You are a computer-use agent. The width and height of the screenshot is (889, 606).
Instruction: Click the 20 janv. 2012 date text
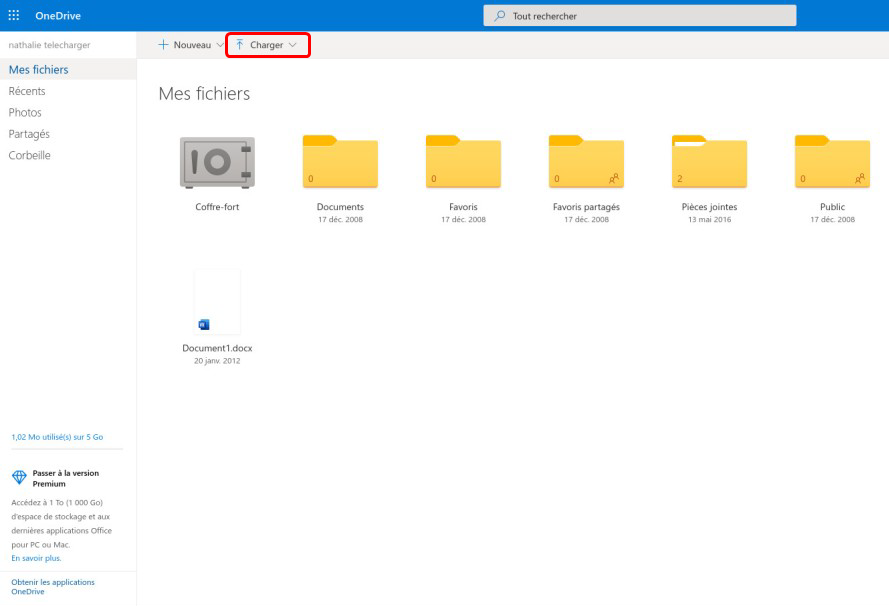pos(217,361)
